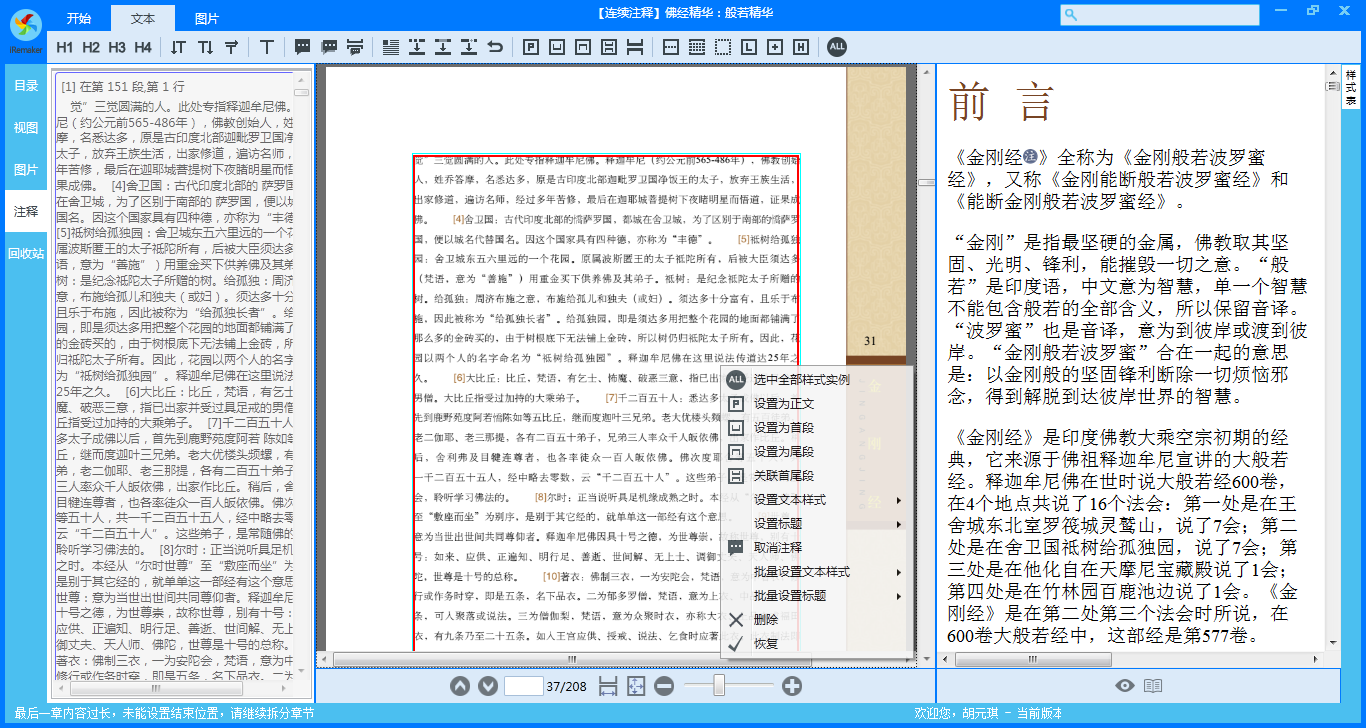
Task: Choose 设置为正文 from context menu
Action: (784, 404)
